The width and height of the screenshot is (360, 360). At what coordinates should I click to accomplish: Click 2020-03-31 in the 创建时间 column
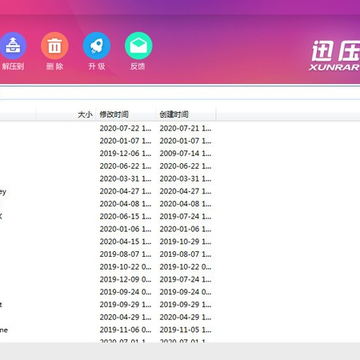coord(185,179)
